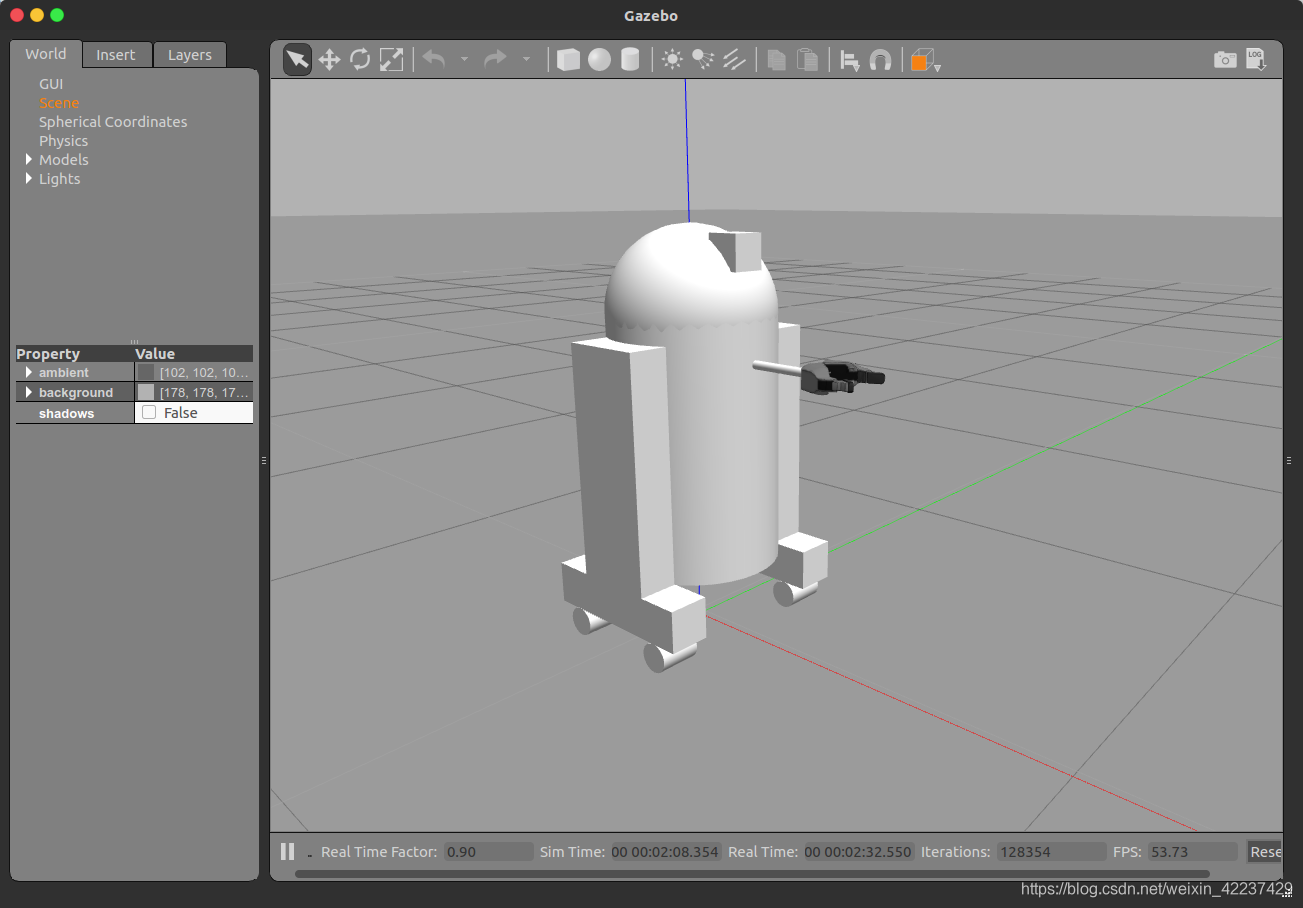Screen dimensions: 1303x908
Task: Click the log data recording icon
Action: coord(1256,60)
